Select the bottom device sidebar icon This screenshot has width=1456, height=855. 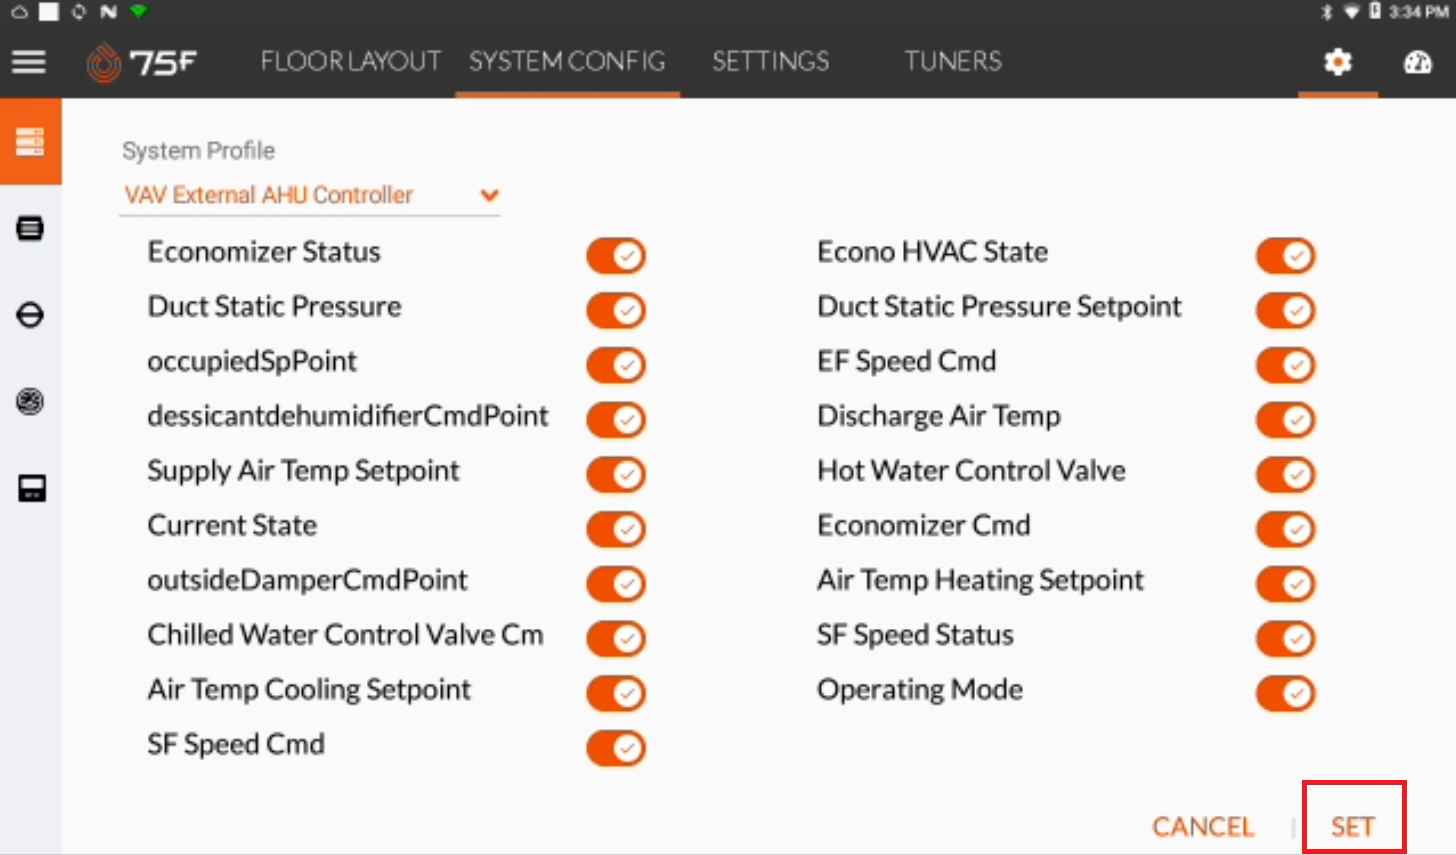pyautogui.click(x=31, y=489)
